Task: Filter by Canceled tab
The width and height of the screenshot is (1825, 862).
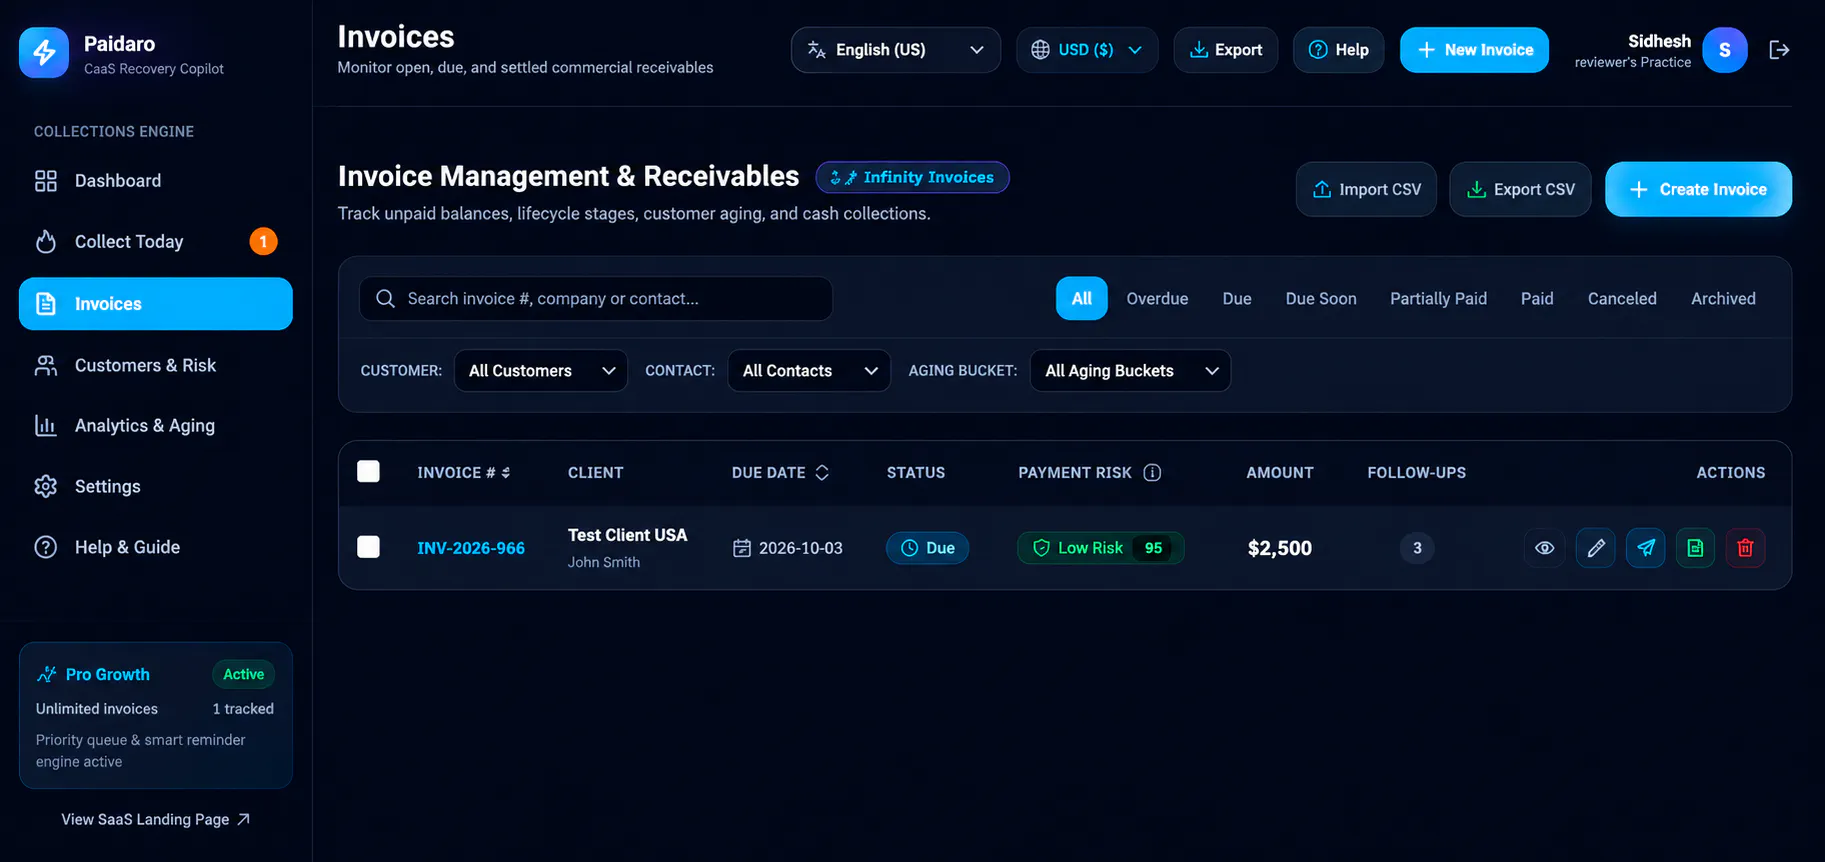Action: (x=1622, y=299)
